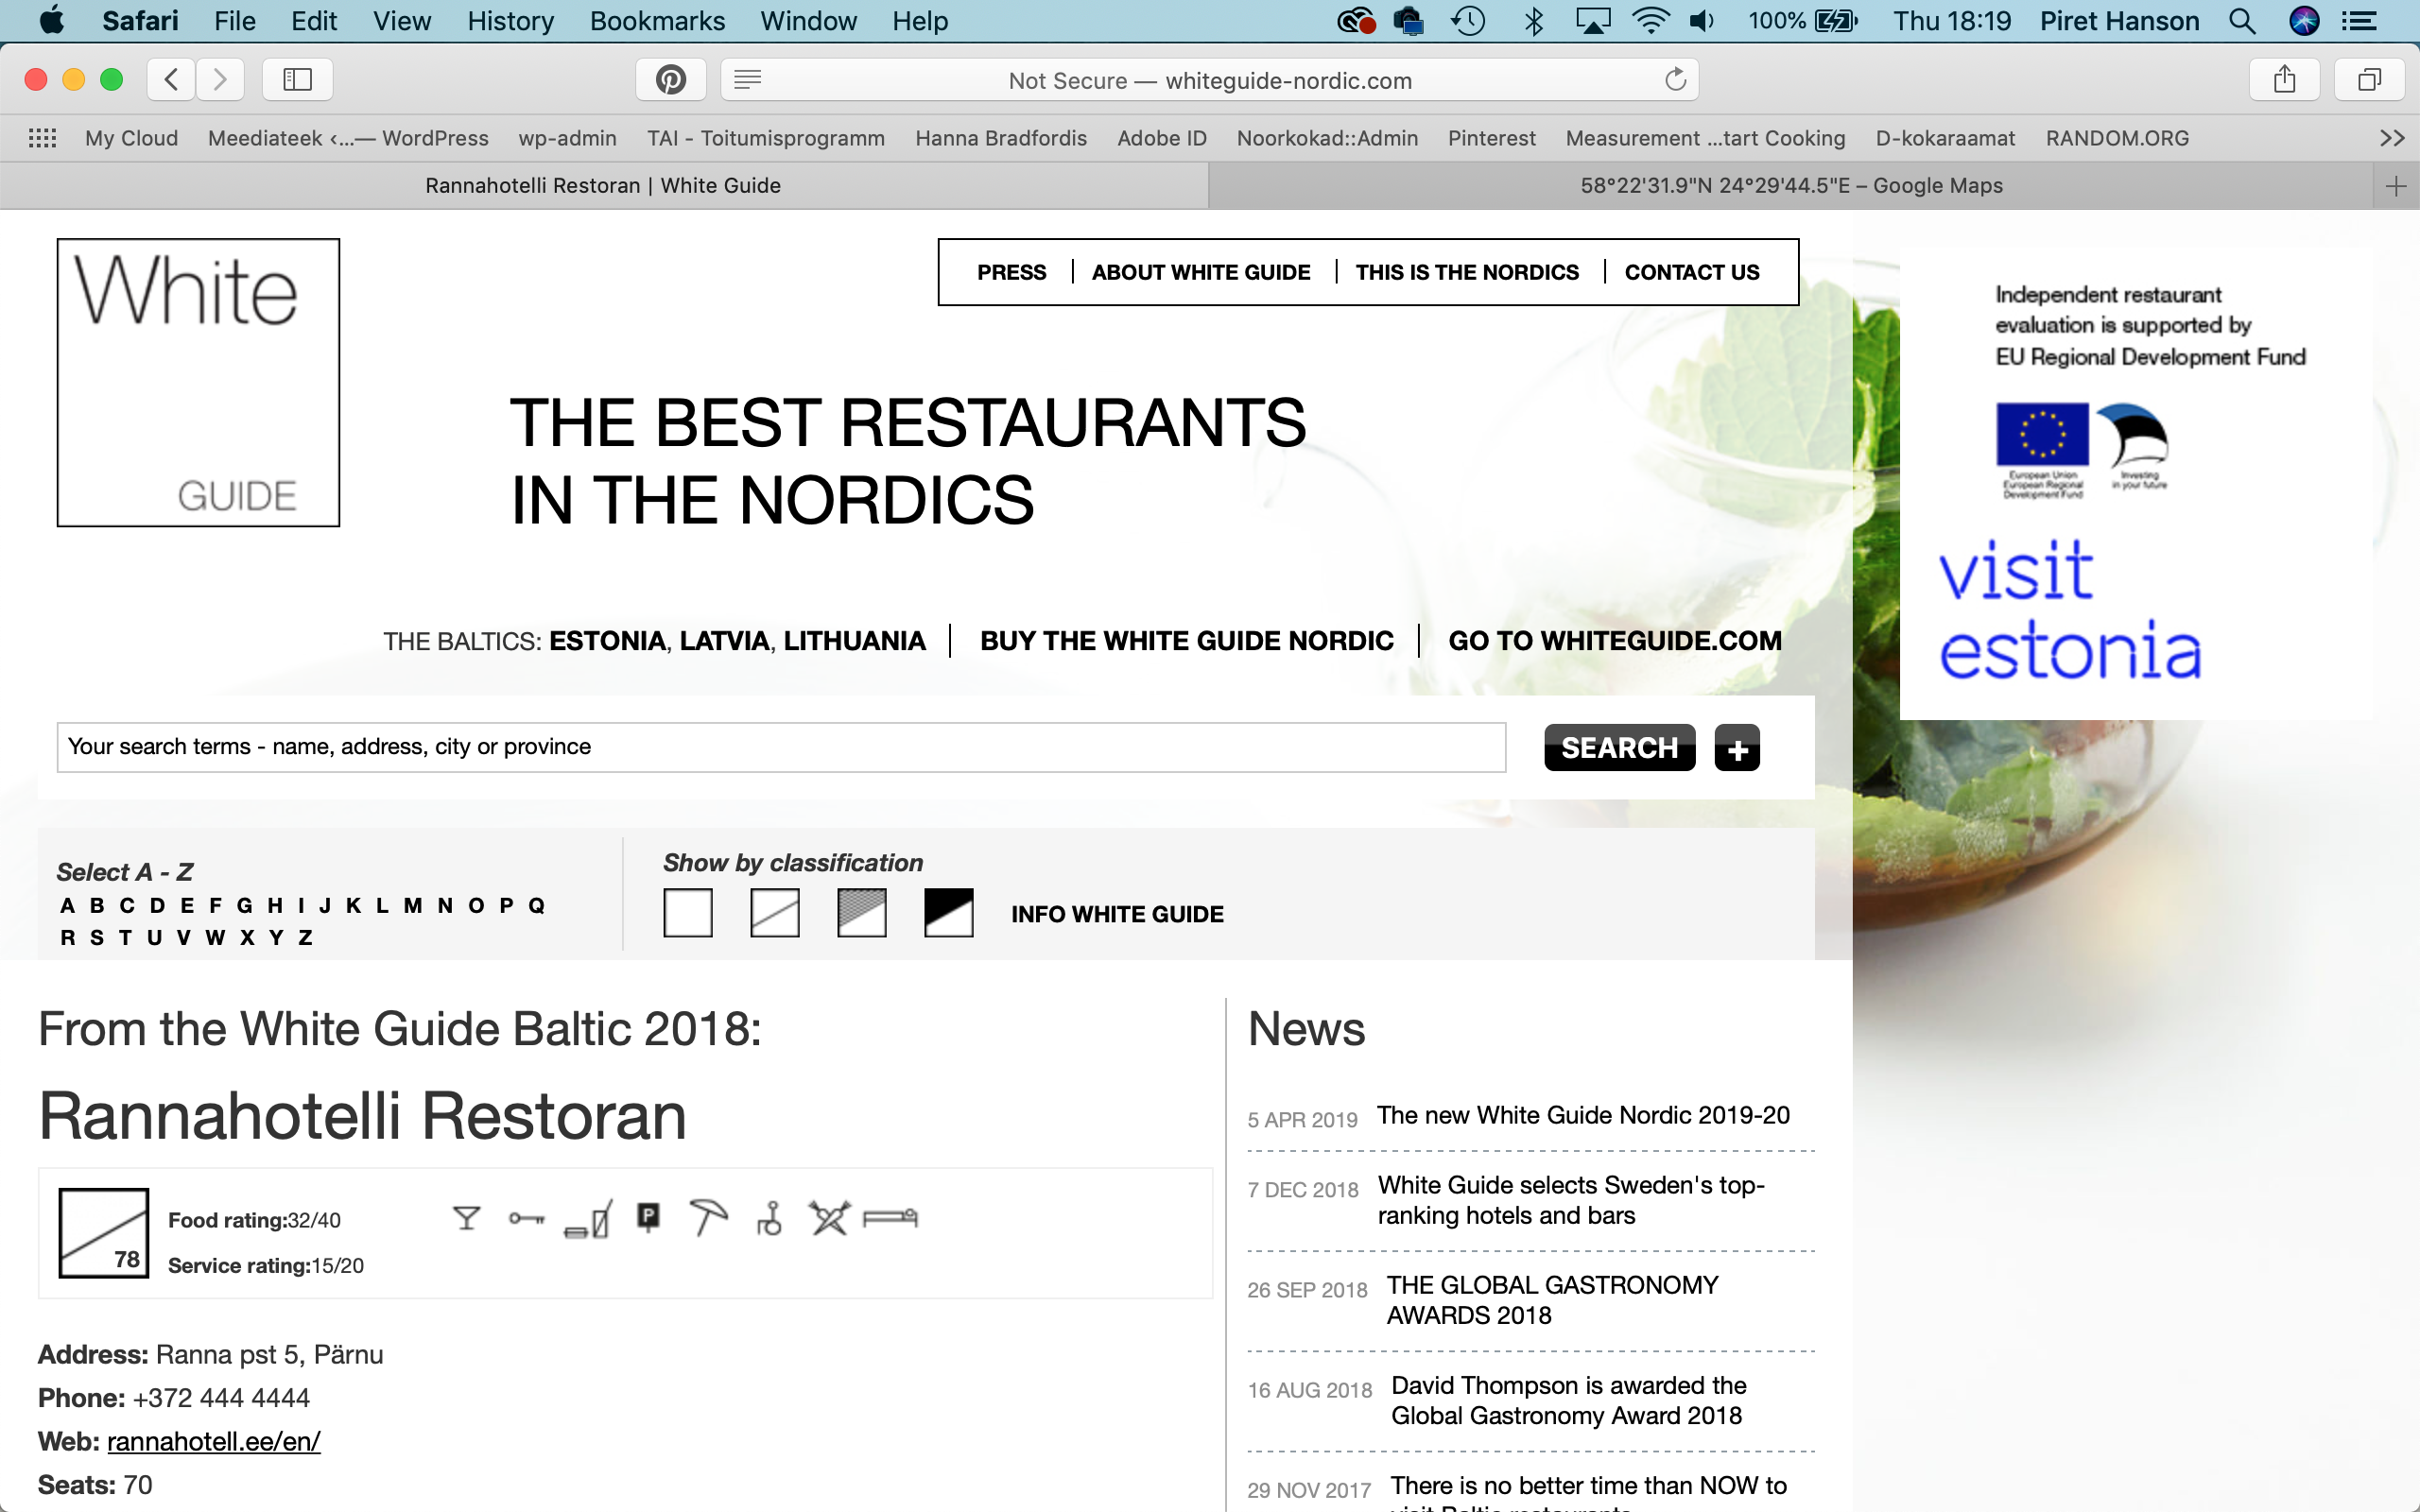Screen dimensions: 2420x1512
Task: Click the black plus button beside Search
Action: 1737,748
